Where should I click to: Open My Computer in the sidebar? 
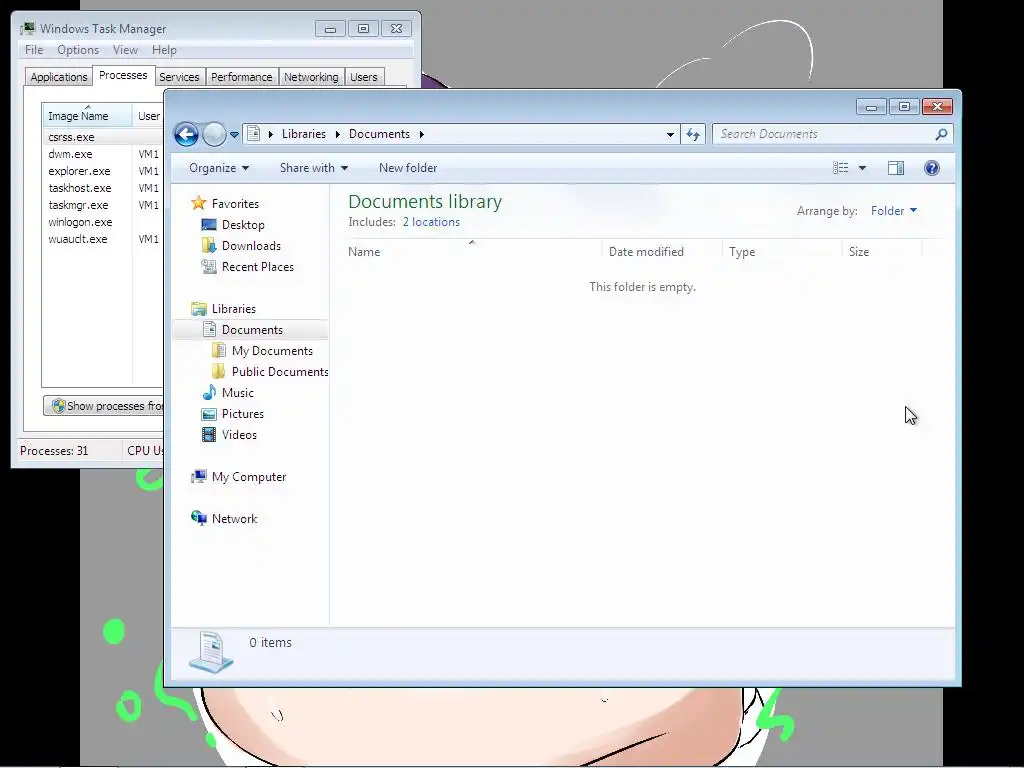click(x=249, y=477)
